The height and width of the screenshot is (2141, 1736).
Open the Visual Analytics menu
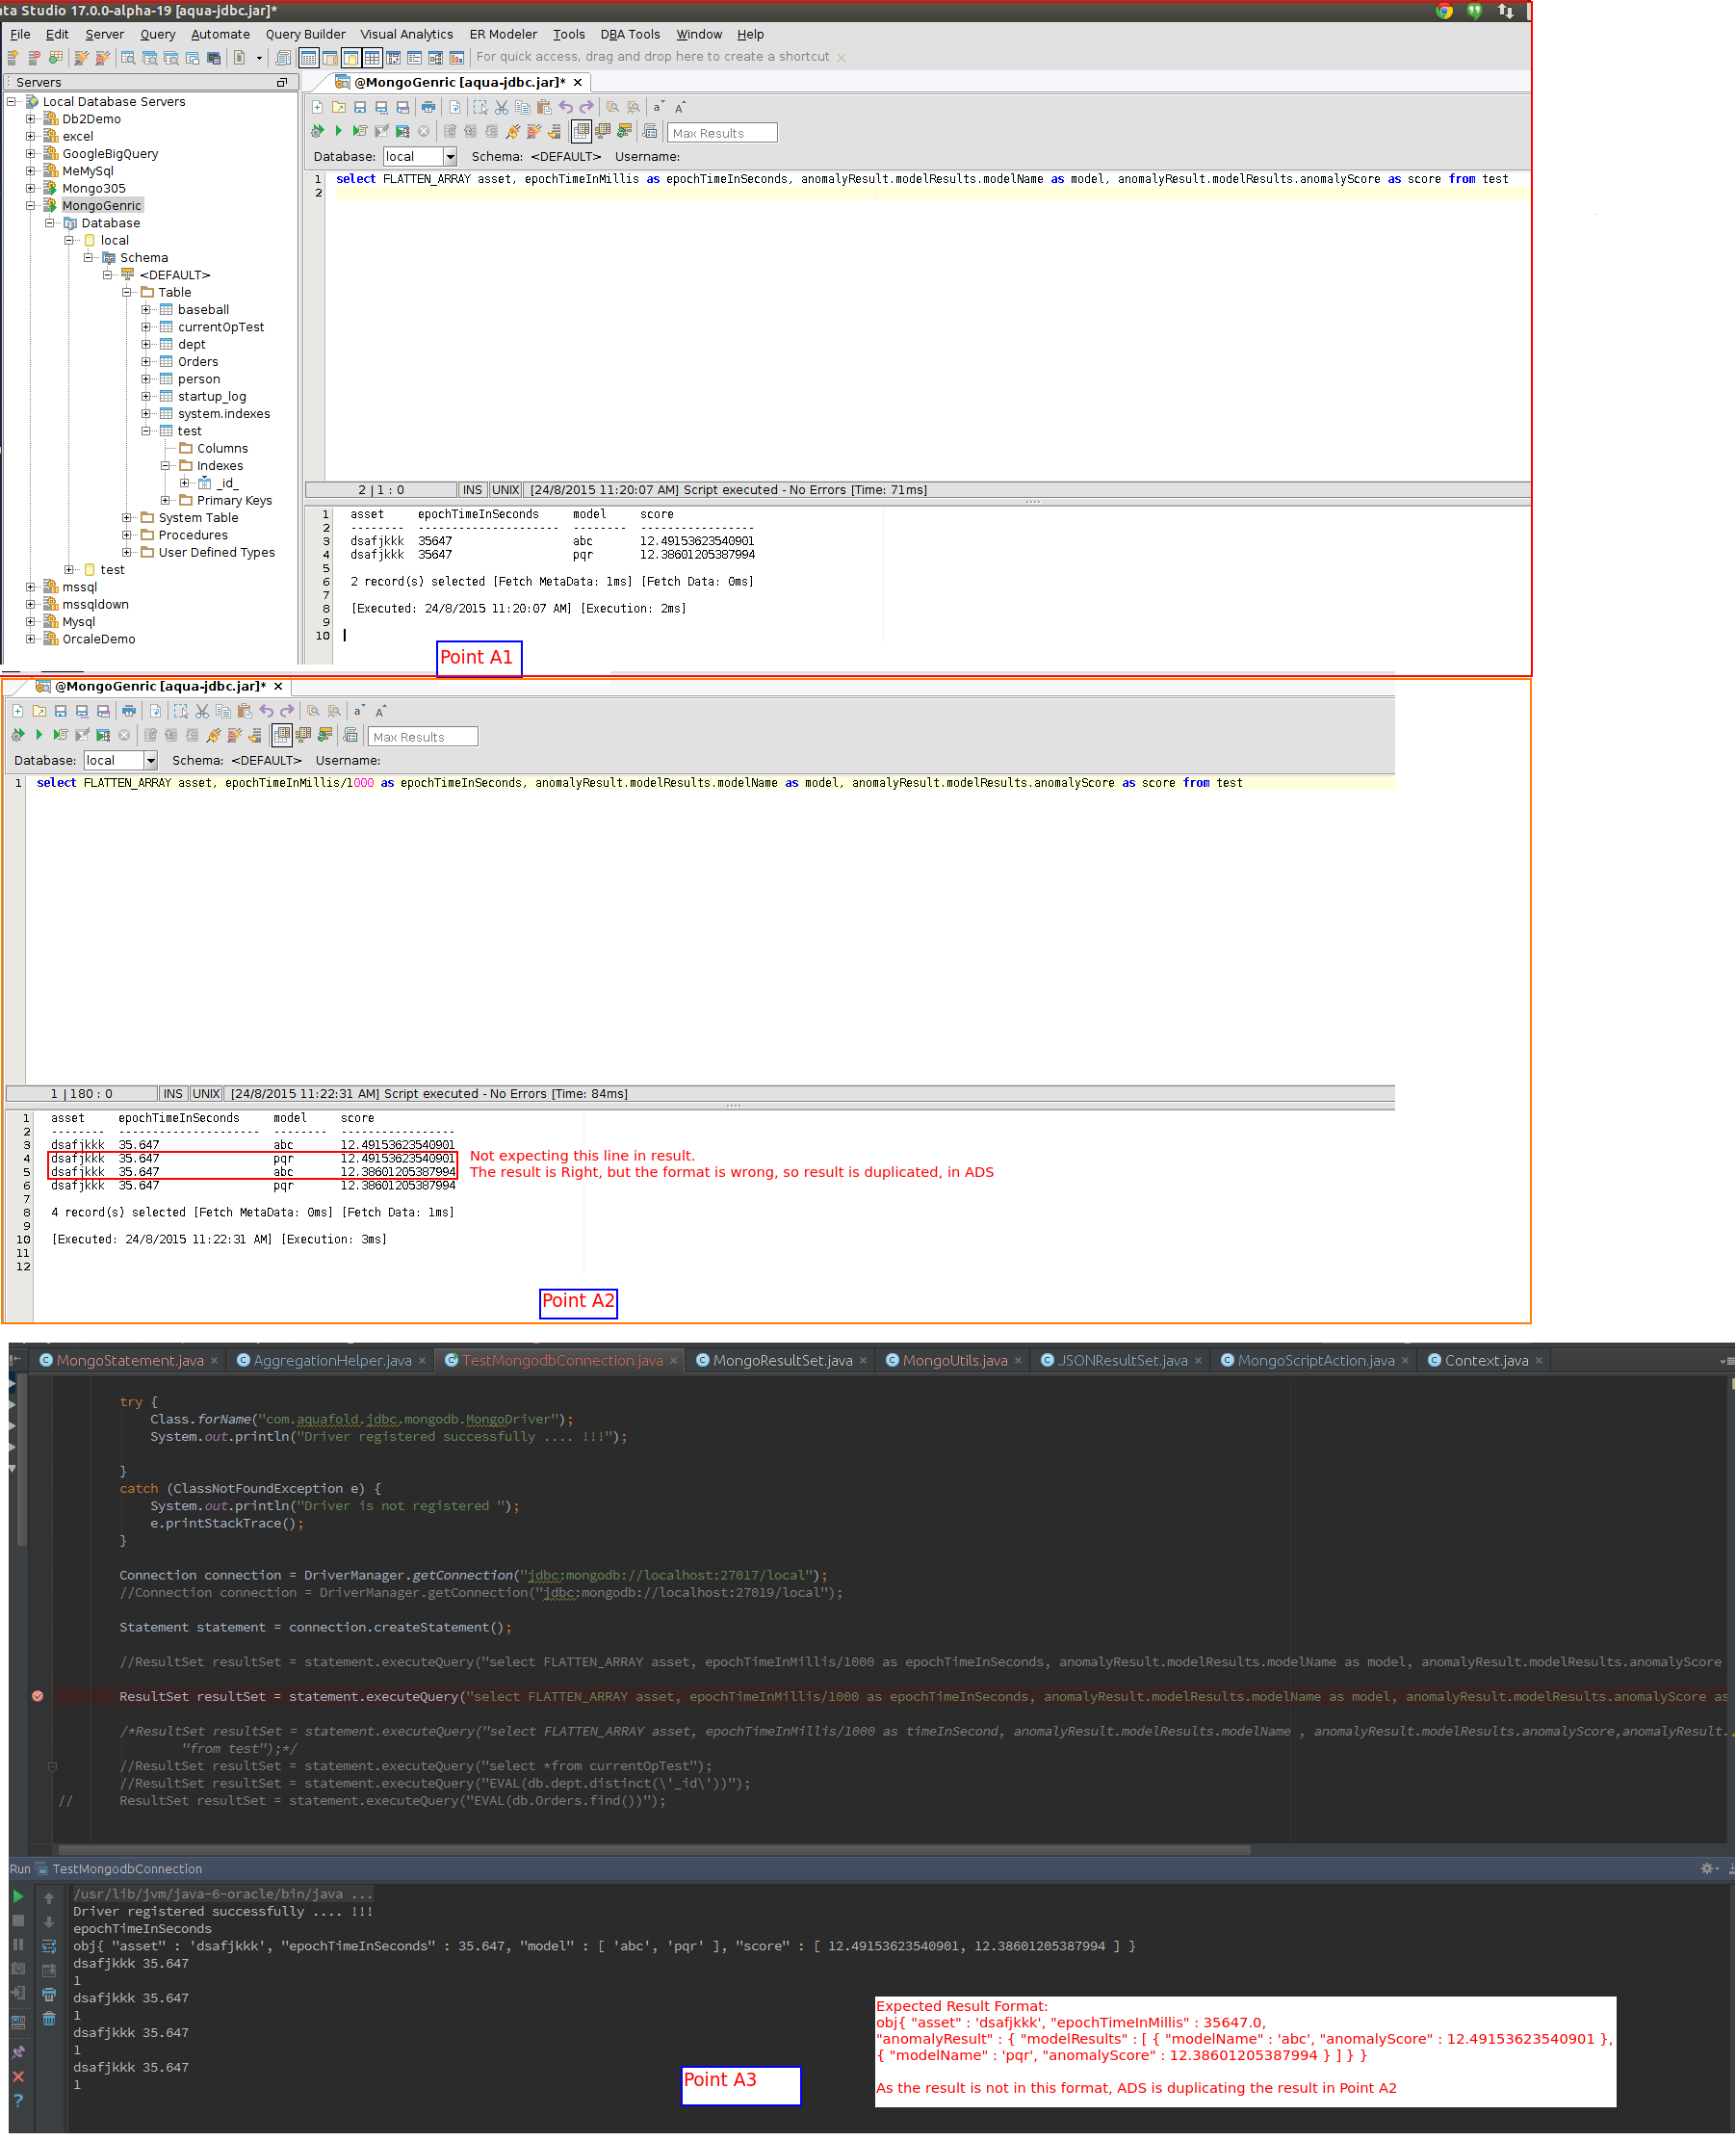pyautogui.click(x=406, y=34)
